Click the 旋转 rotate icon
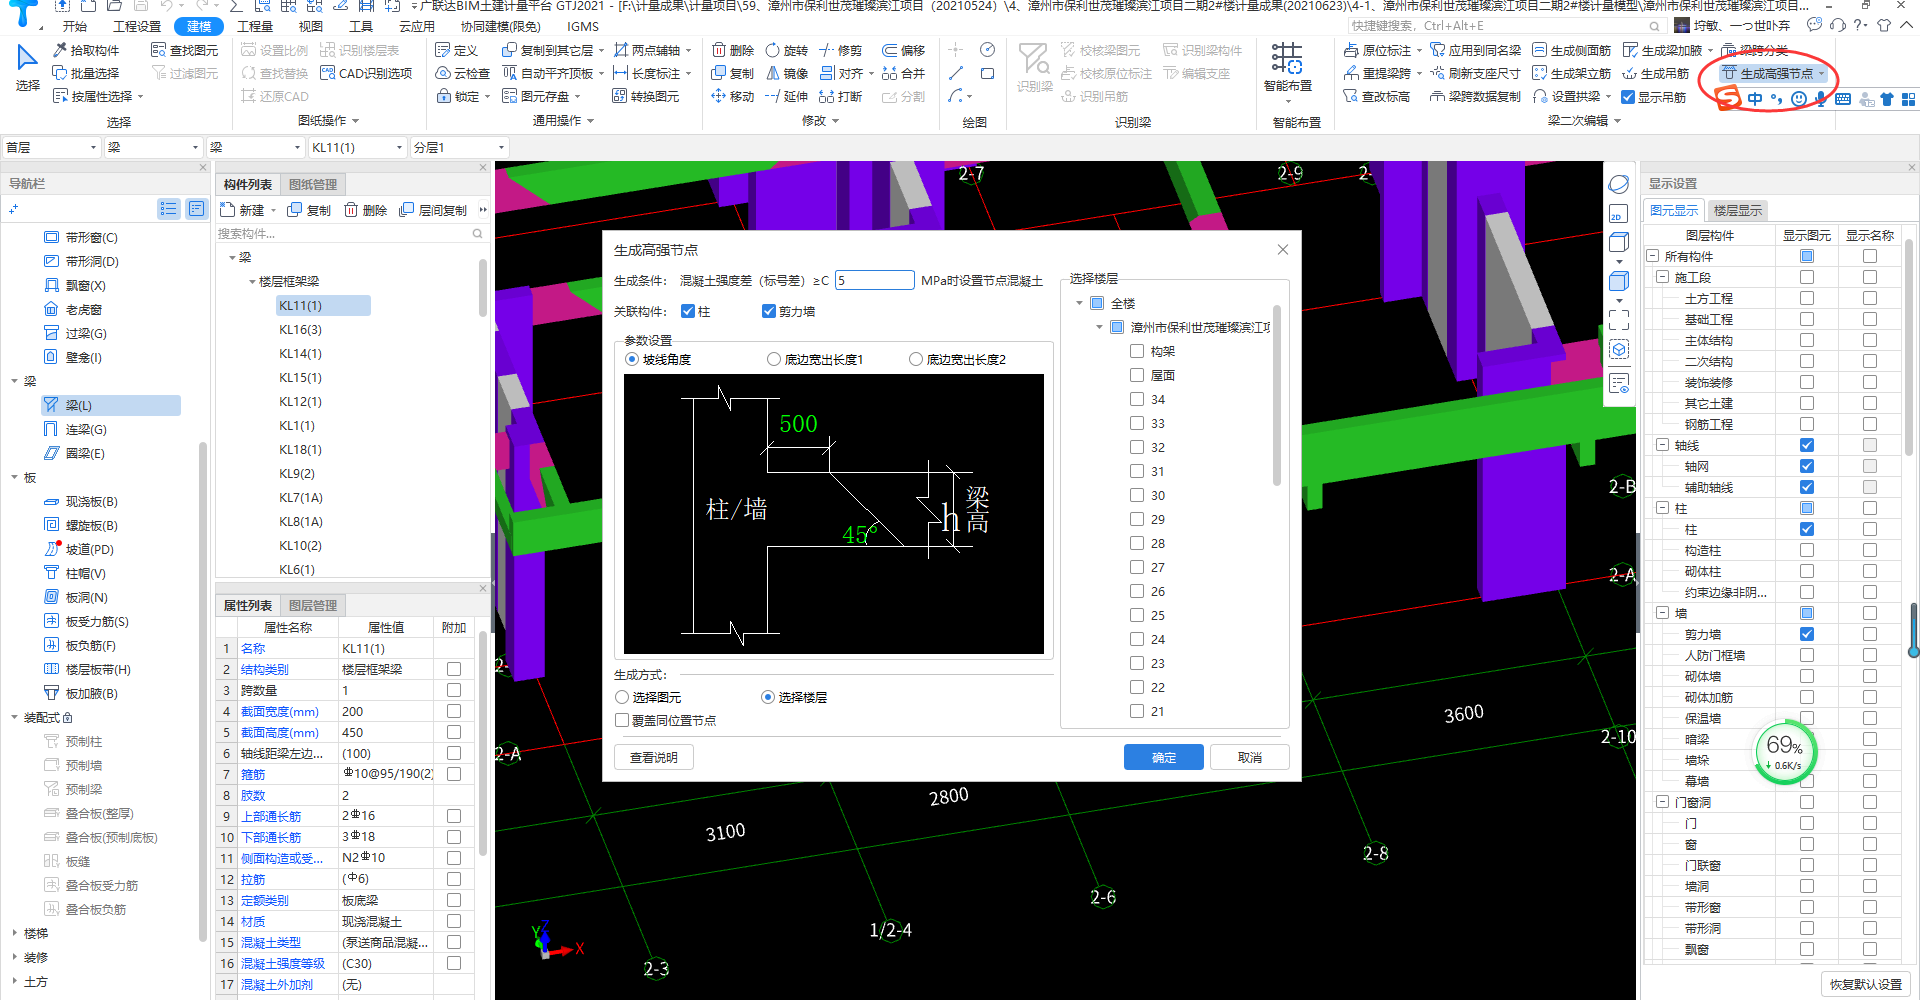The width and height of the screenshot is (1920, 1000). pos(773,50)
